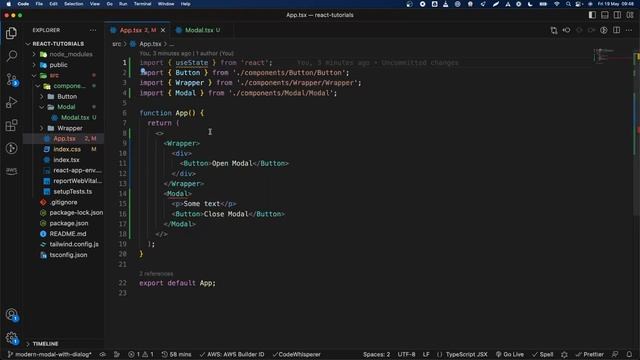
Task: Open the Apple menu
Action: [8, 4]
